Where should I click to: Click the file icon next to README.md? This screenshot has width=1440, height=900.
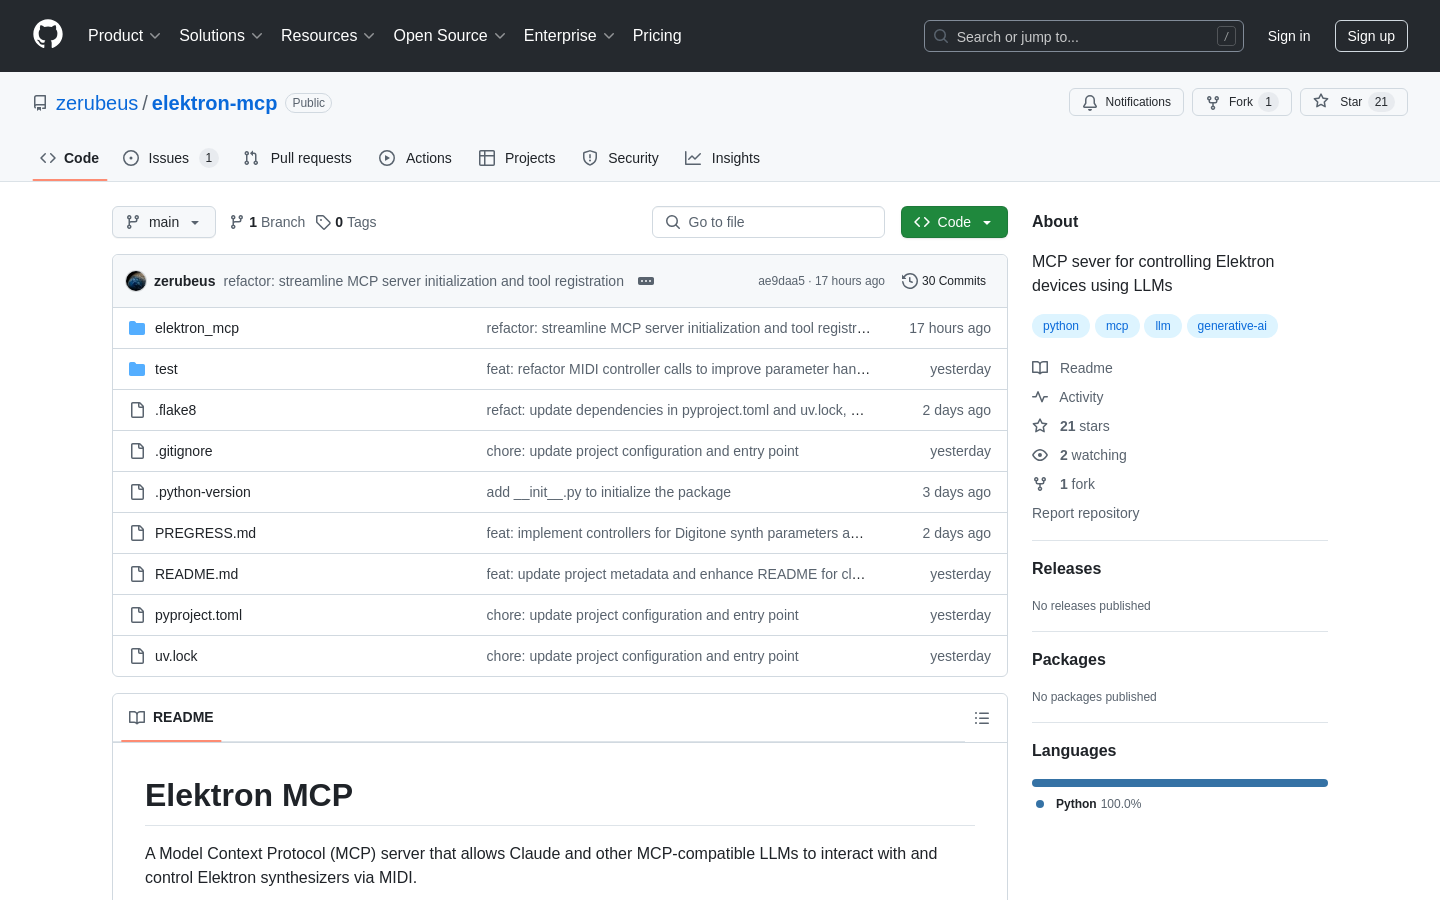click(137, 574)
